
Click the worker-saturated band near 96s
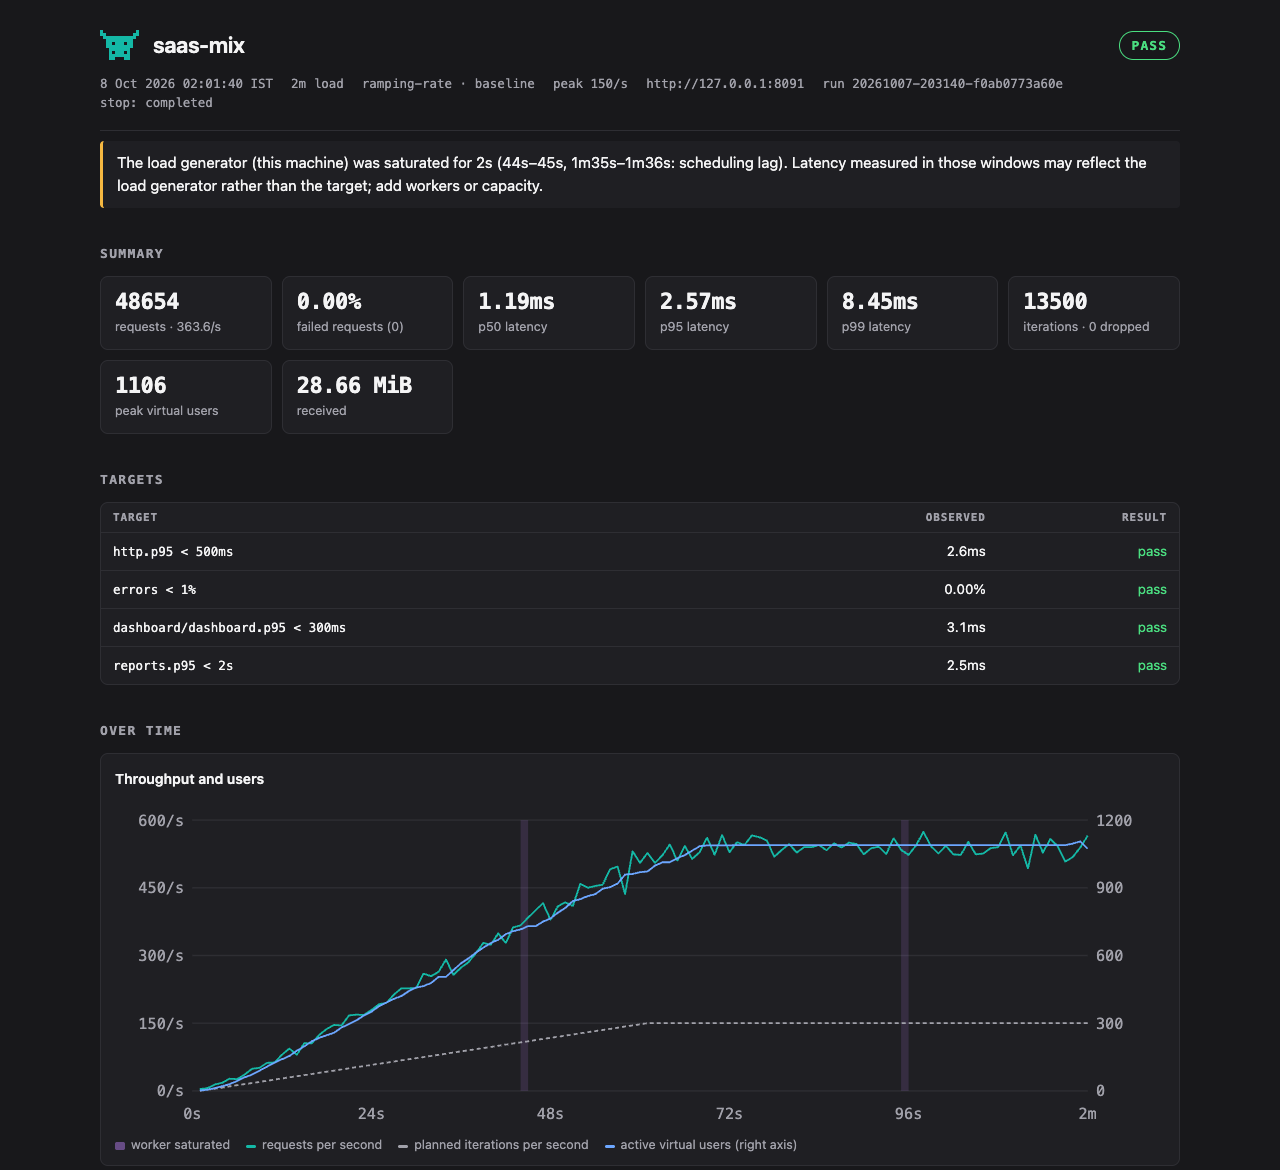point(905,955)
